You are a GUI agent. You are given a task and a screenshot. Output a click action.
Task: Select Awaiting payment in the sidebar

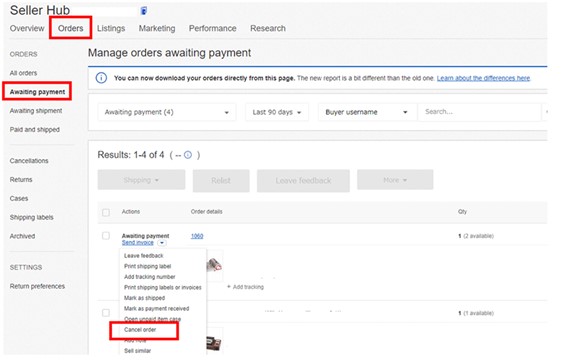pyautogui.click(x=37, y=92)
